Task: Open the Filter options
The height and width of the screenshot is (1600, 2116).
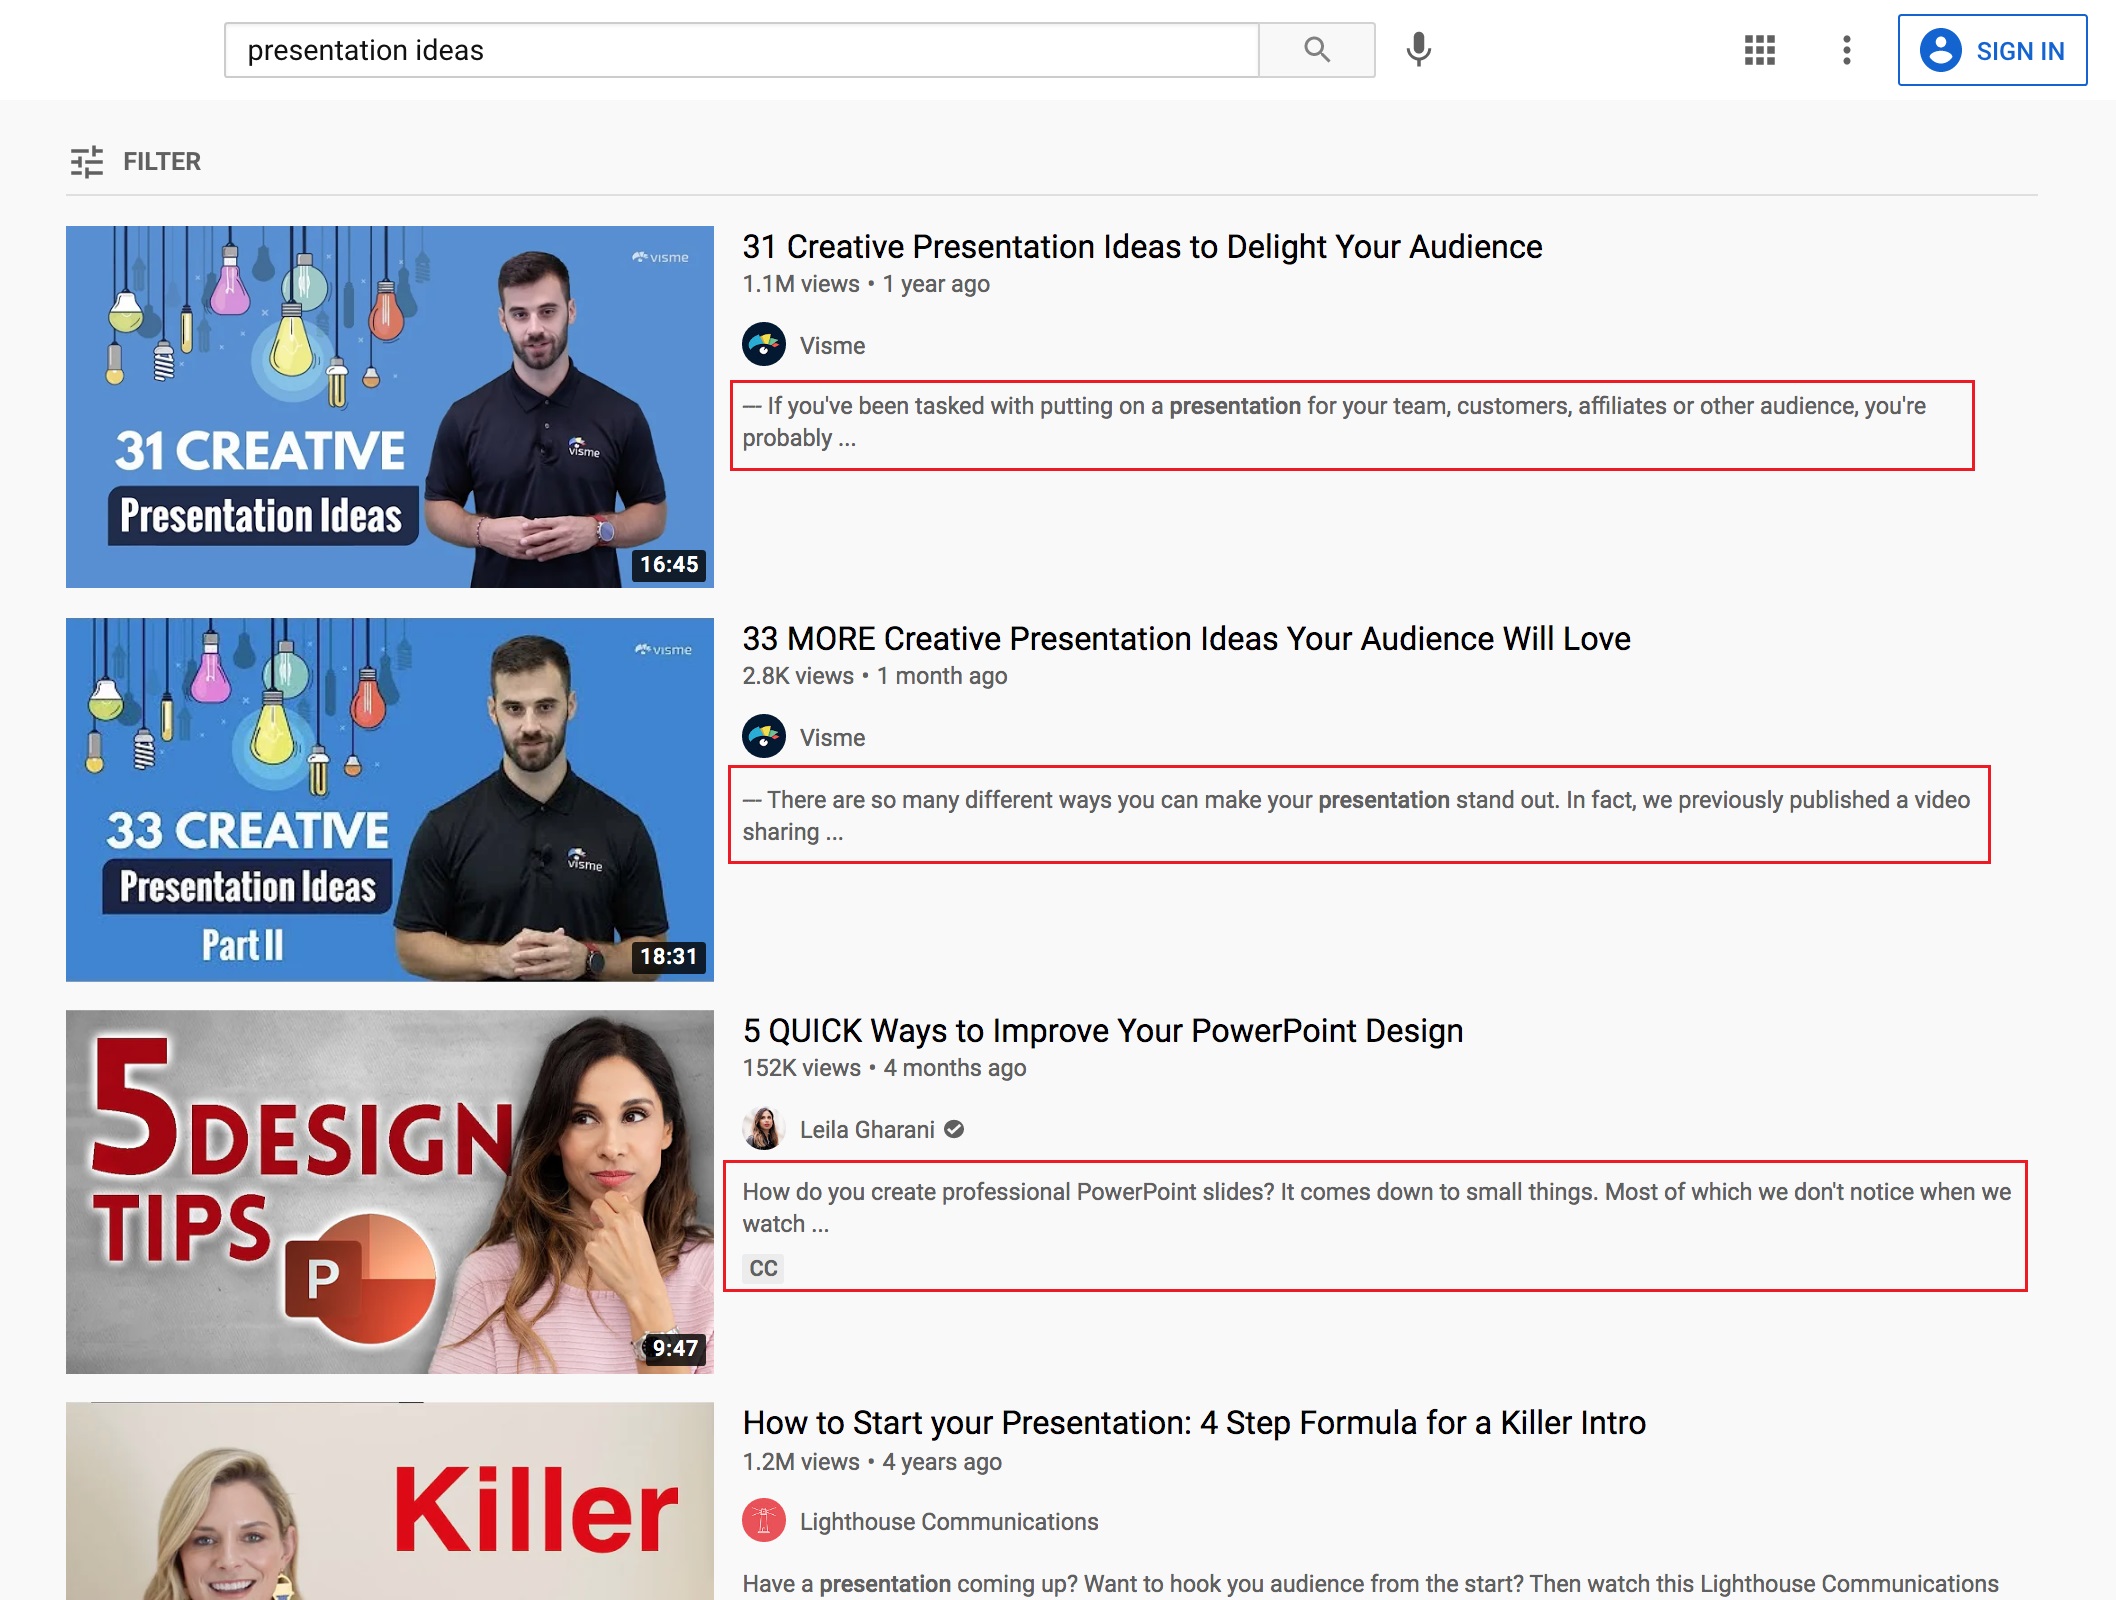Action: pos(135,161)
